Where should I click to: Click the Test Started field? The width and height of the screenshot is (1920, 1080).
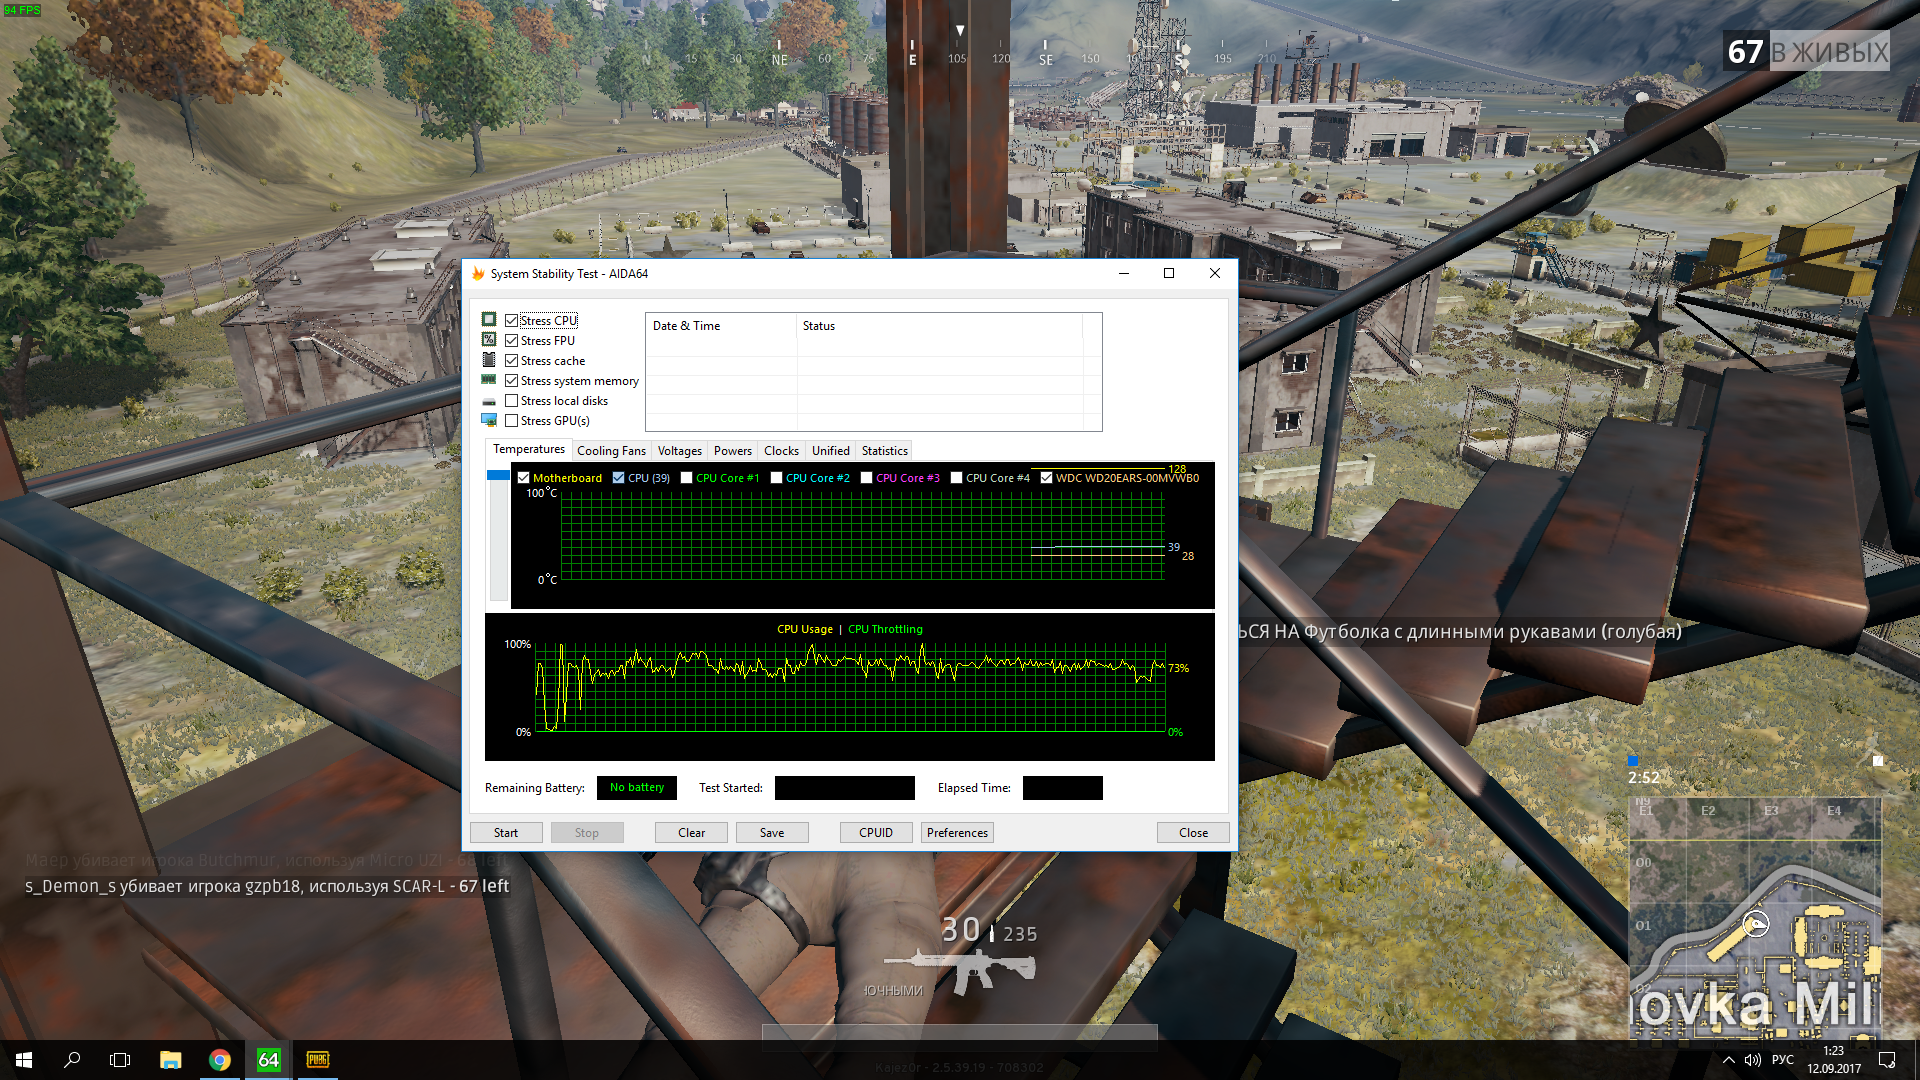pyautogui.click(x=845, y=788)
